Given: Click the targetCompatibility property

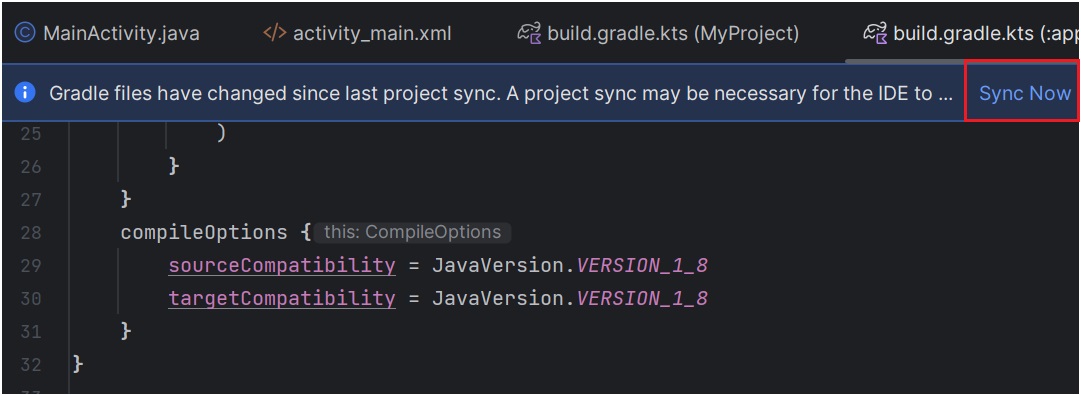Looking at the screenshot, I should tap(282, 298).
